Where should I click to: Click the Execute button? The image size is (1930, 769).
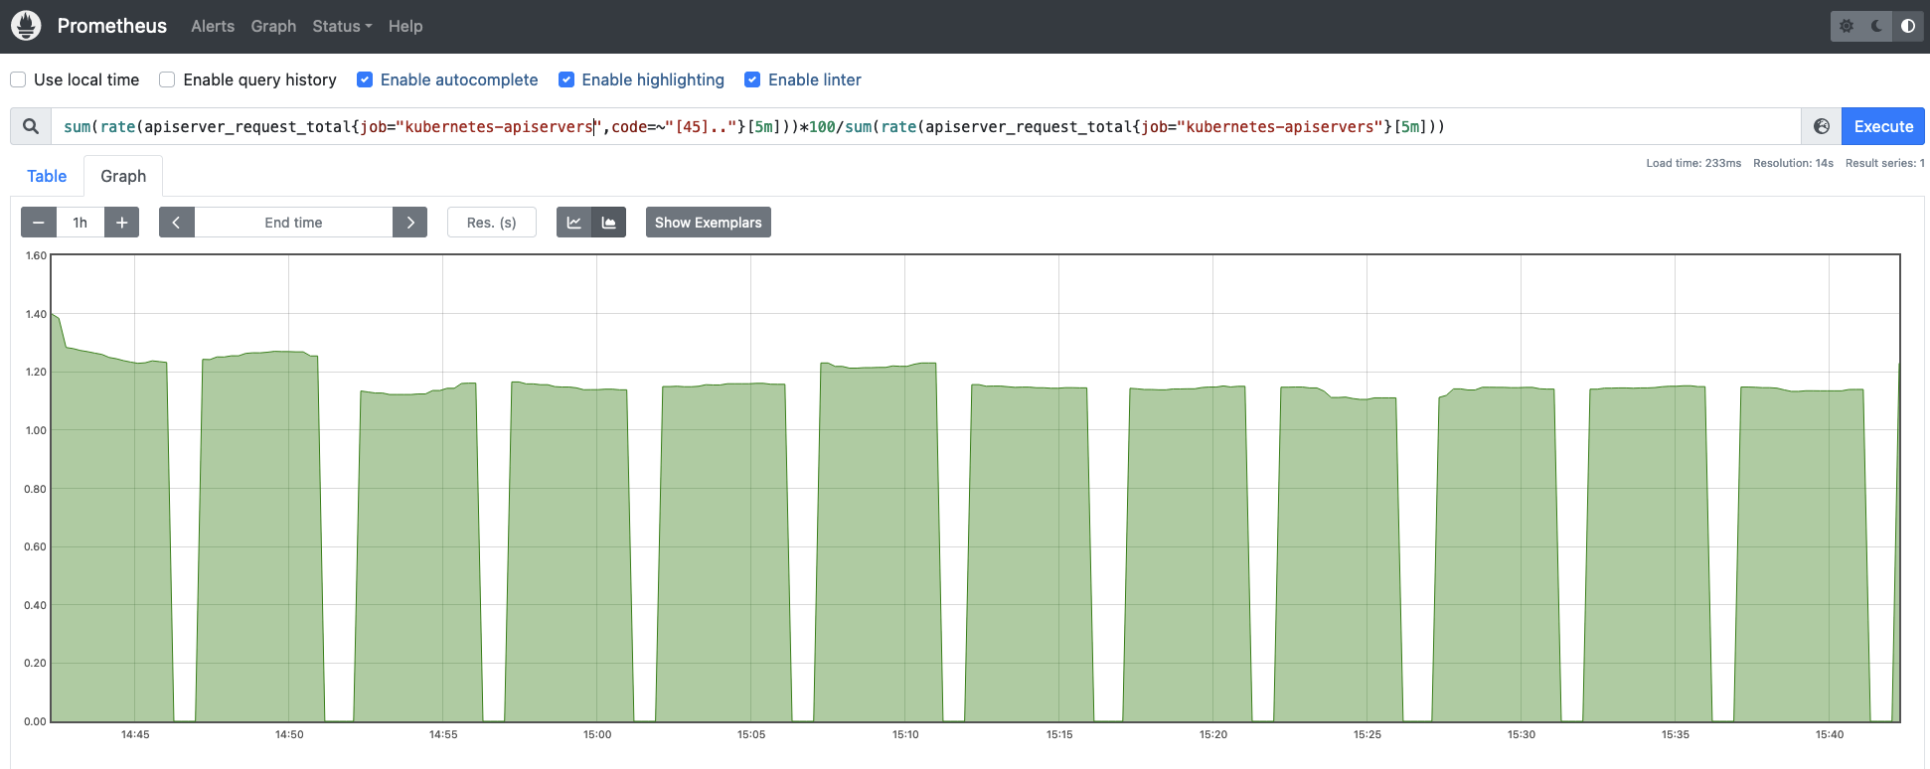point(1883,126)
